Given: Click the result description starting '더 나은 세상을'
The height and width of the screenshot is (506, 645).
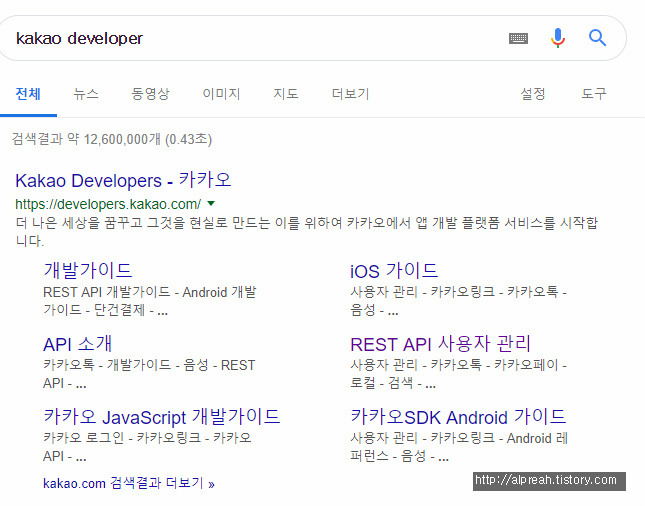Looking at the screenshot, I should (306, 232).
